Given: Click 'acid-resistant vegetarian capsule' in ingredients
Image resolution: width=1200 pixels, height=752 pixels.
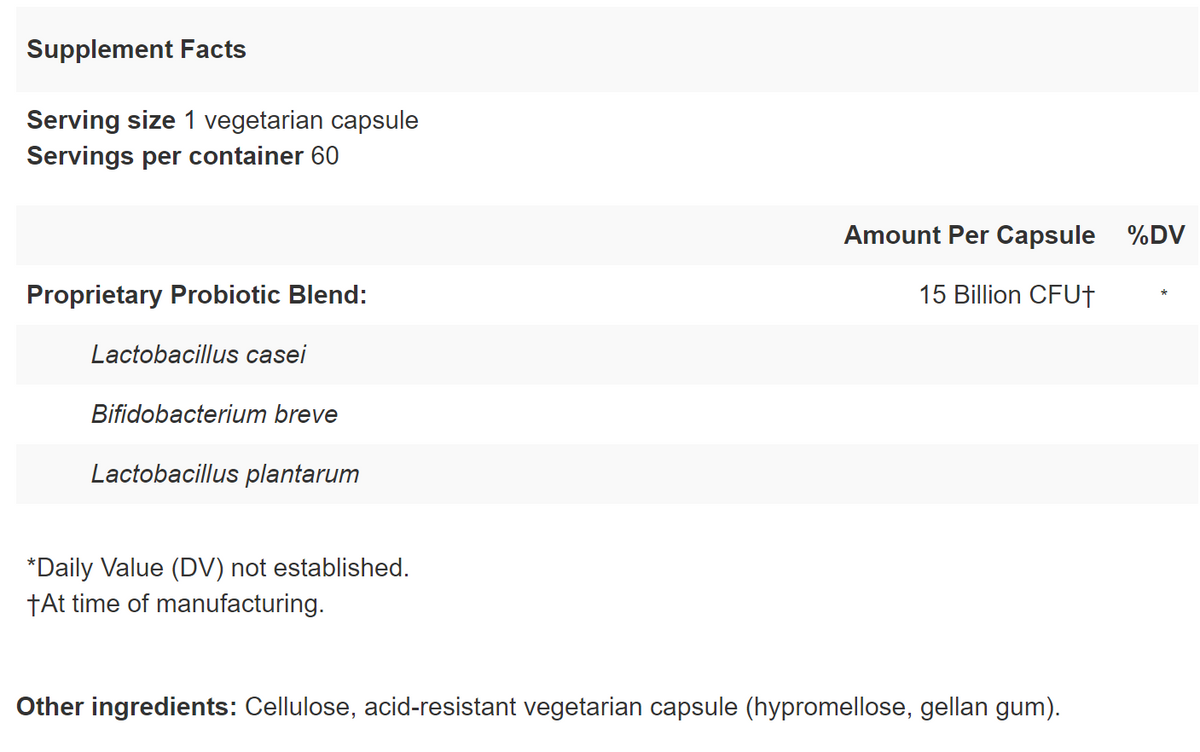Looking at the screenshot, I should [x=551, y=707].
